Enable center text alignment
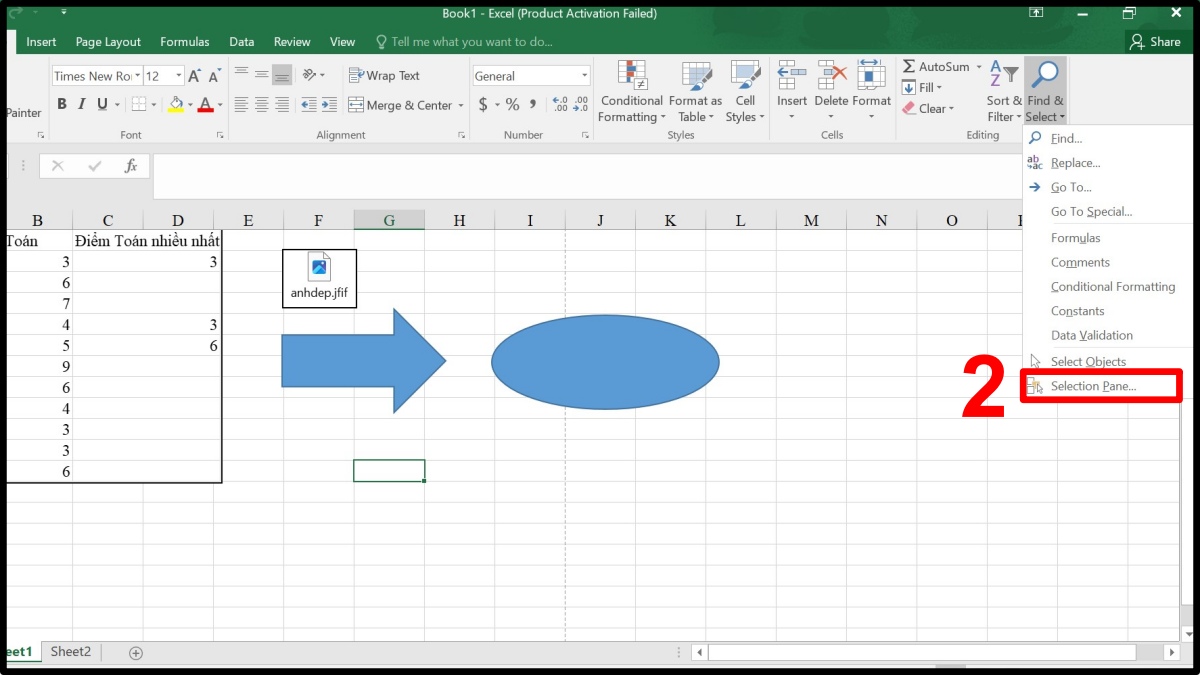Screen dimensions: 1200x675 (261, 103)
